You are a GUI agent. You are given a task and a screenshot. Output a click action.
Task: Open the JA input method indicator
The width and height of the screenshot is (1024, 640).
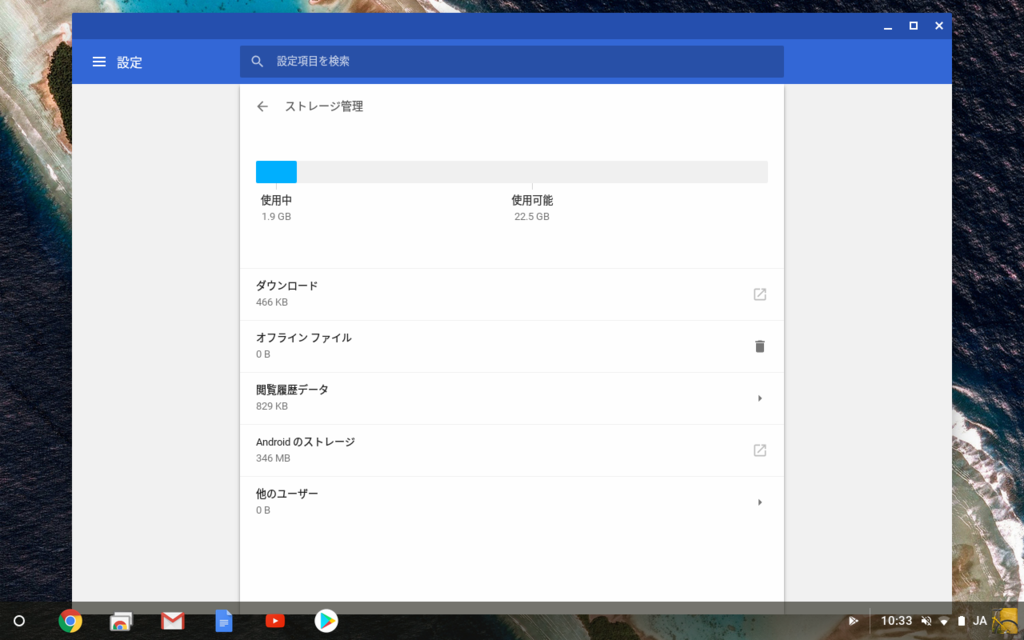point(979,621)
